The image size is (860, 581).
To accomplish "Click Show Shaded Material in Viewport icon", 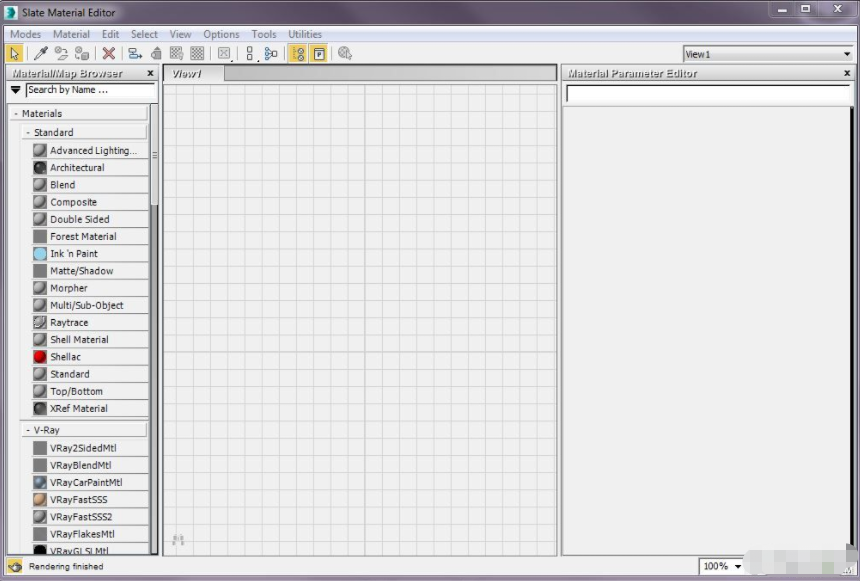I will (176, 54).
